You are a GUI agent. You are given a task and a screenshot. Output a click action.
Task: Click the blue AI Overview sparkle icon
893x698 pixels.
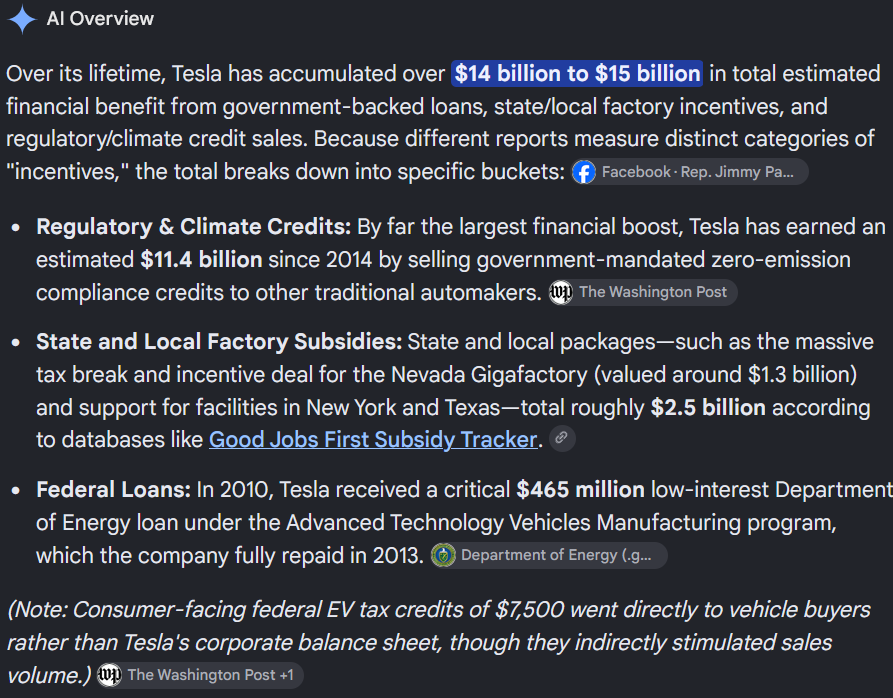[x=22, y=19]
